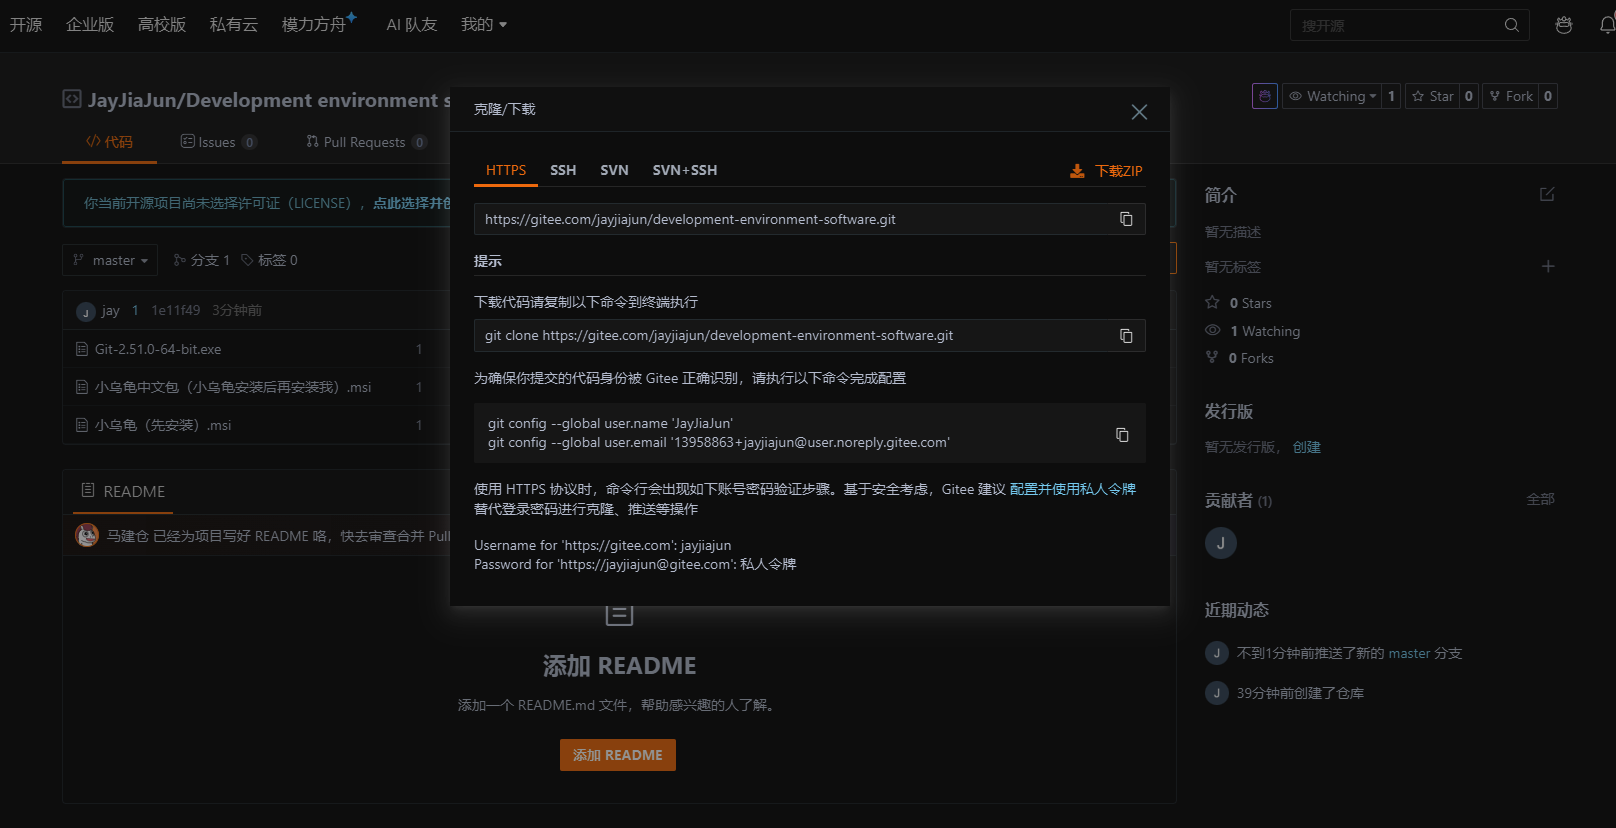1616x828 pixels.
Task: Click 标签 0 tags link
Action: (269, 260)
